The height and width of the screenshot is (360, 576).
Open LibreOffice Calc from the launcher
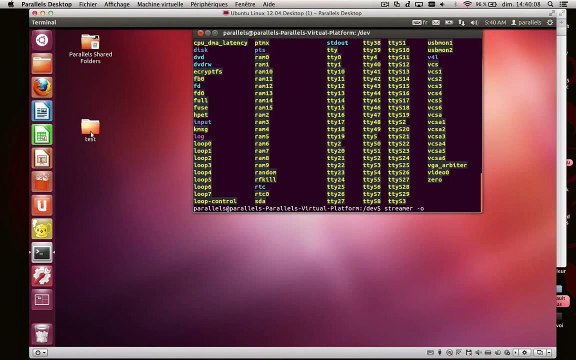click(42, 134)
